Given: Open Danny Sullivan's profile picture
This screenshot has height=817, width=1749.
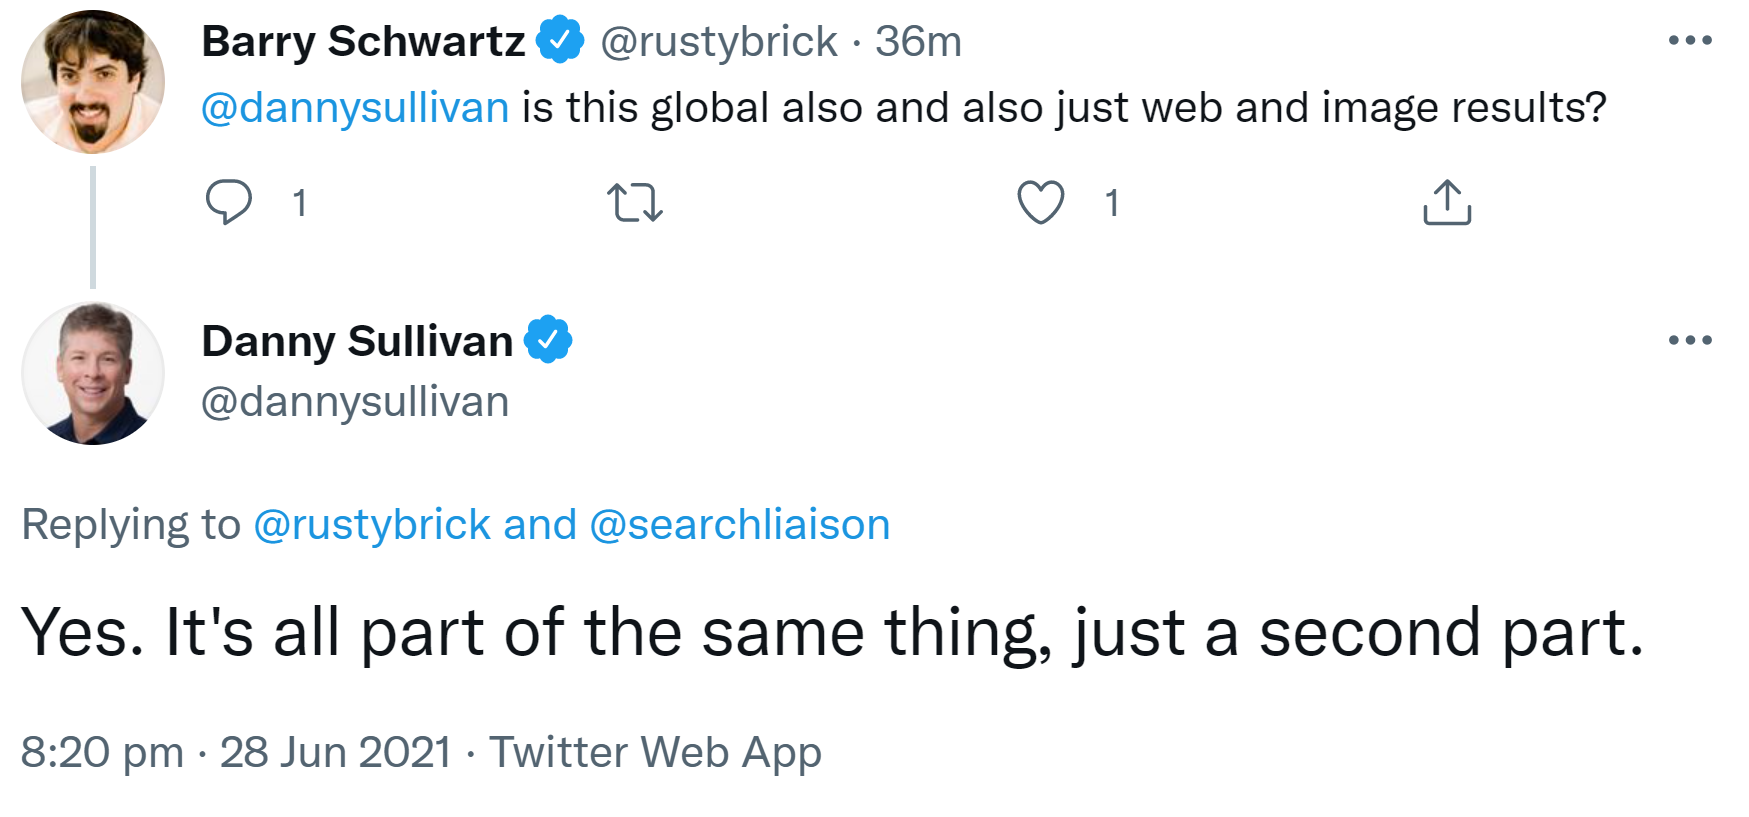Looking at the screenshot, I should click(93, 374).
